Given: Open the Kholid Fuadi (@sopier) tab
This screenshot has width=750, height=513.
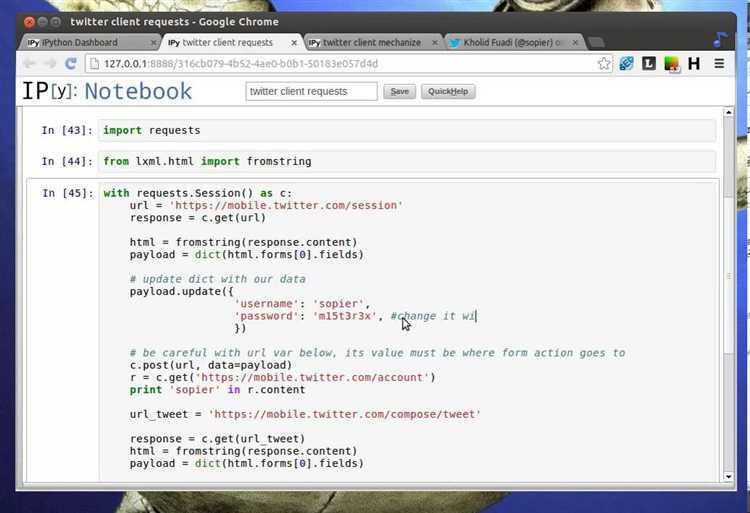Looking at the screenshot, I should (x=514, y=43).
